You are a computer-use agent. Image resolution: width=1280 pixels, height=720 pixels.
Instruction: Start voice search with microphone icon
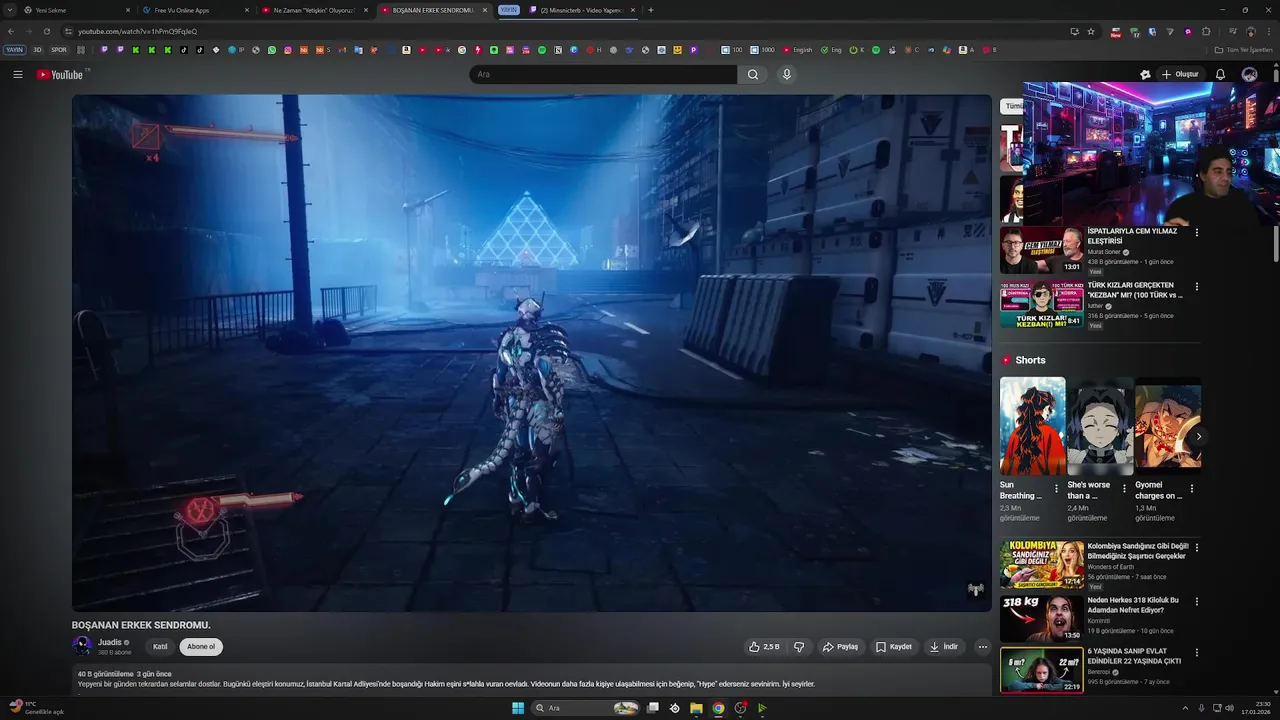click(787, 74)
